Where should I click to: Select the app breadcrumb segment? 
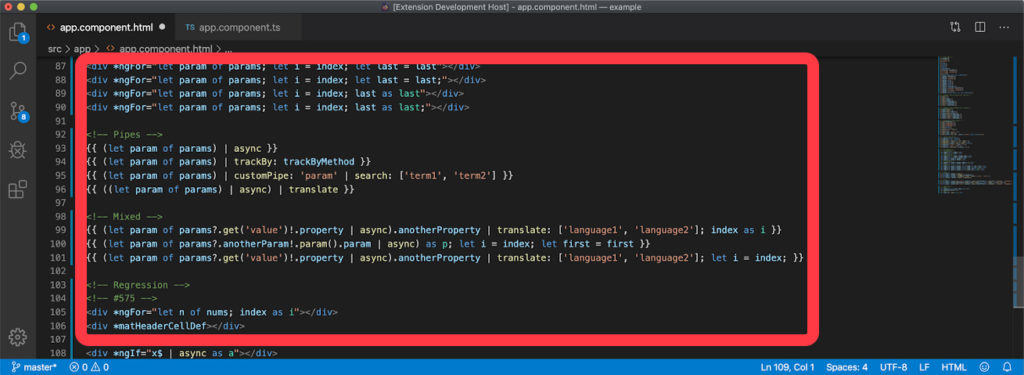pyautogui.click(x=82, y=49)
